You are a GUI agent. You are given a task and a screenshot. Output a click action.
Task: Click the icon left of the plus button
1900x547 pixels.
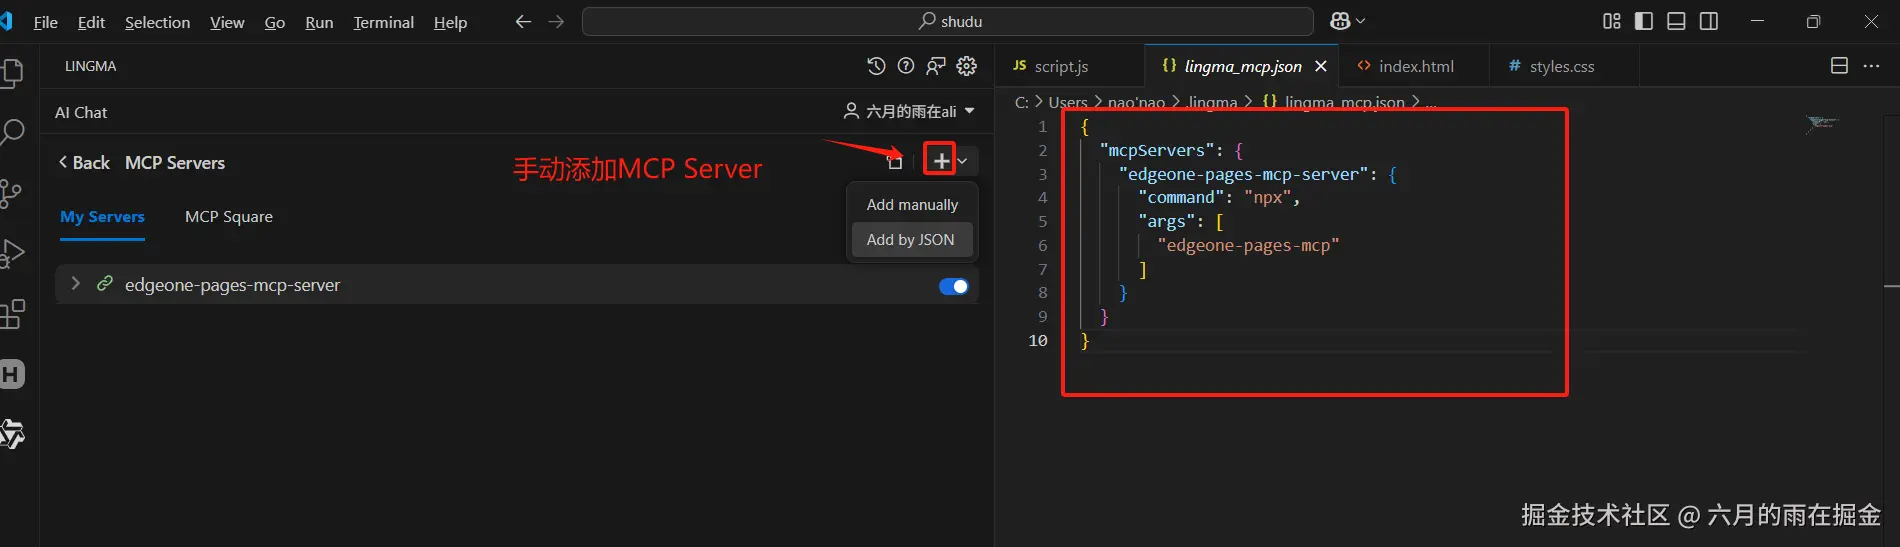click(895, 161)
